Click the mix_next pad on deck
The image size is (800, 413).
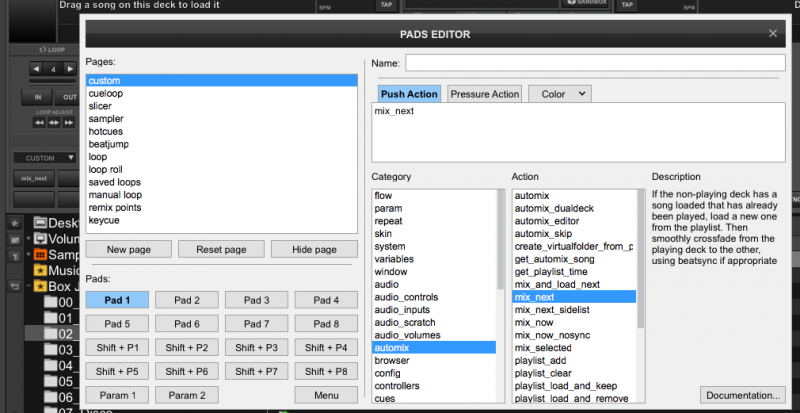33,178
